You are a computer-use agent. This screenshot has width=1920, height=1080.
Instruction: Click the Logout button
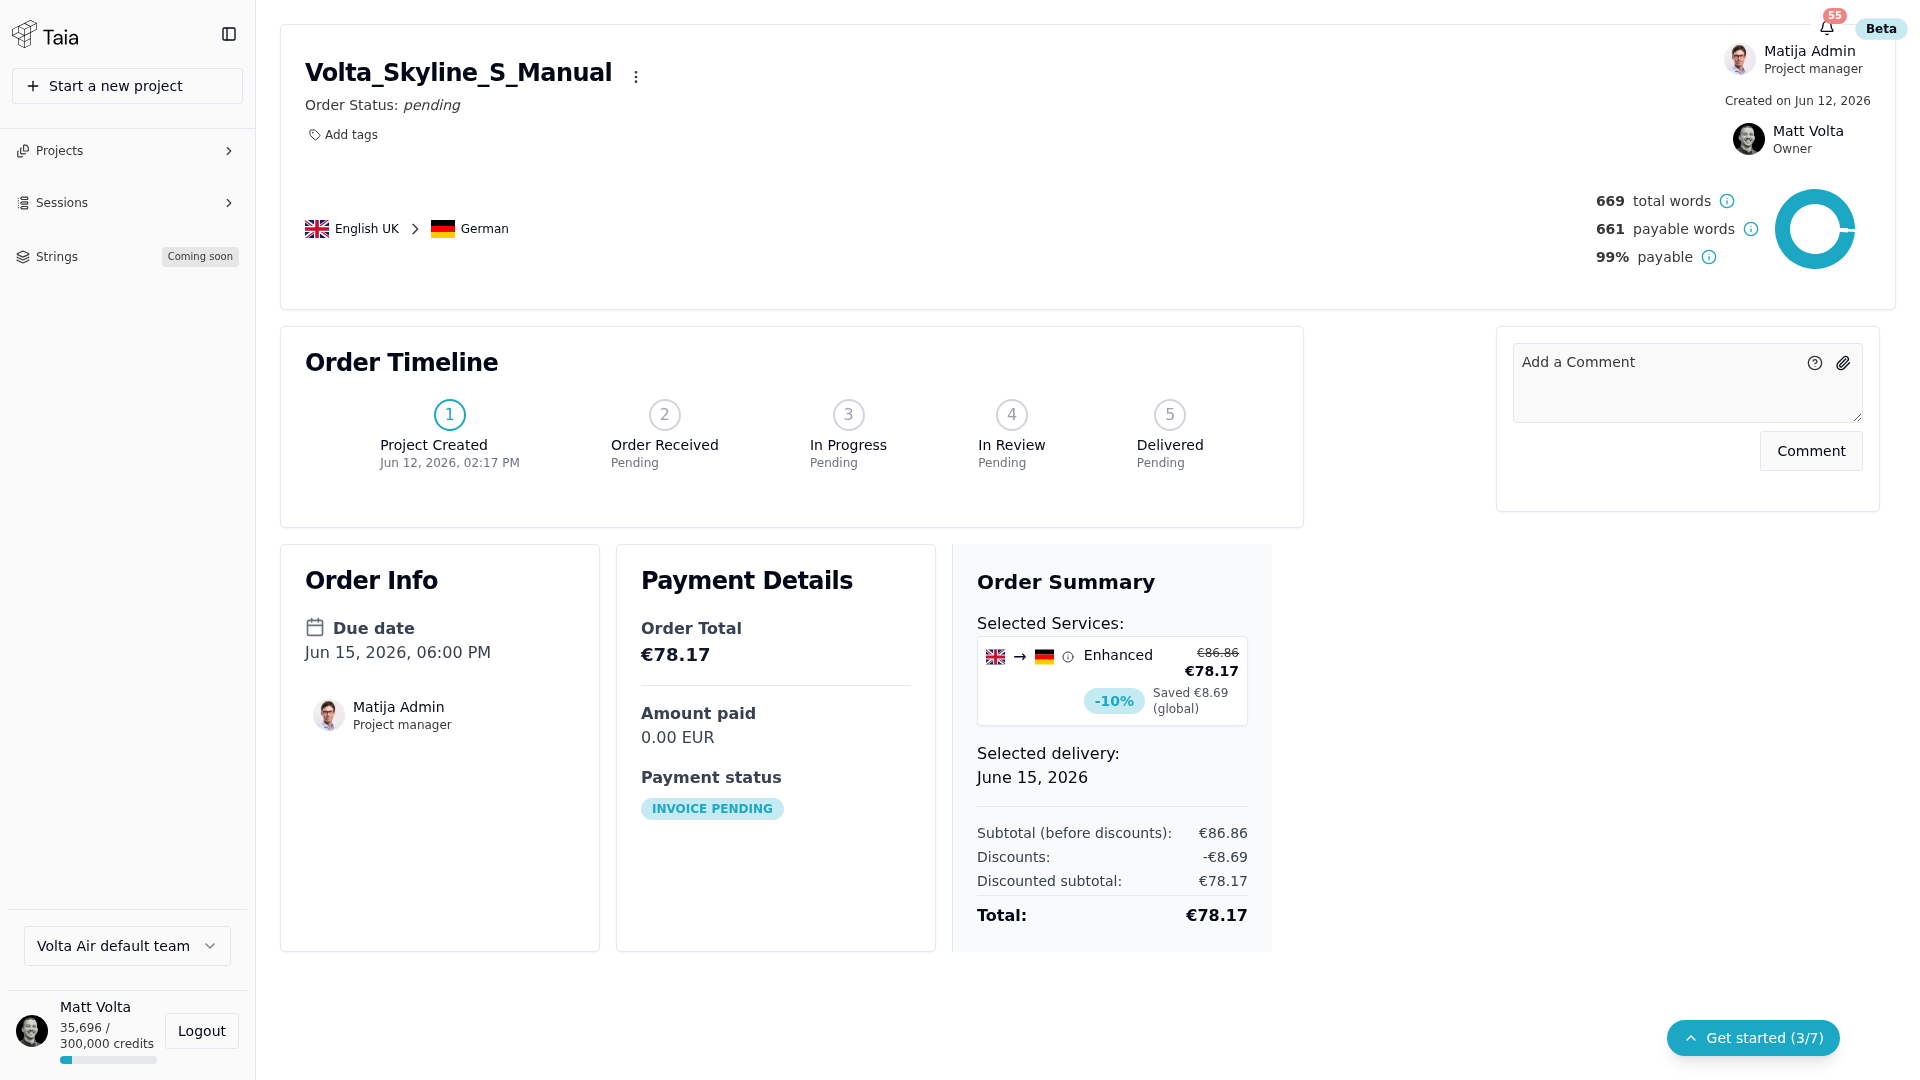pyautogui.click(x=202, y=1031)
